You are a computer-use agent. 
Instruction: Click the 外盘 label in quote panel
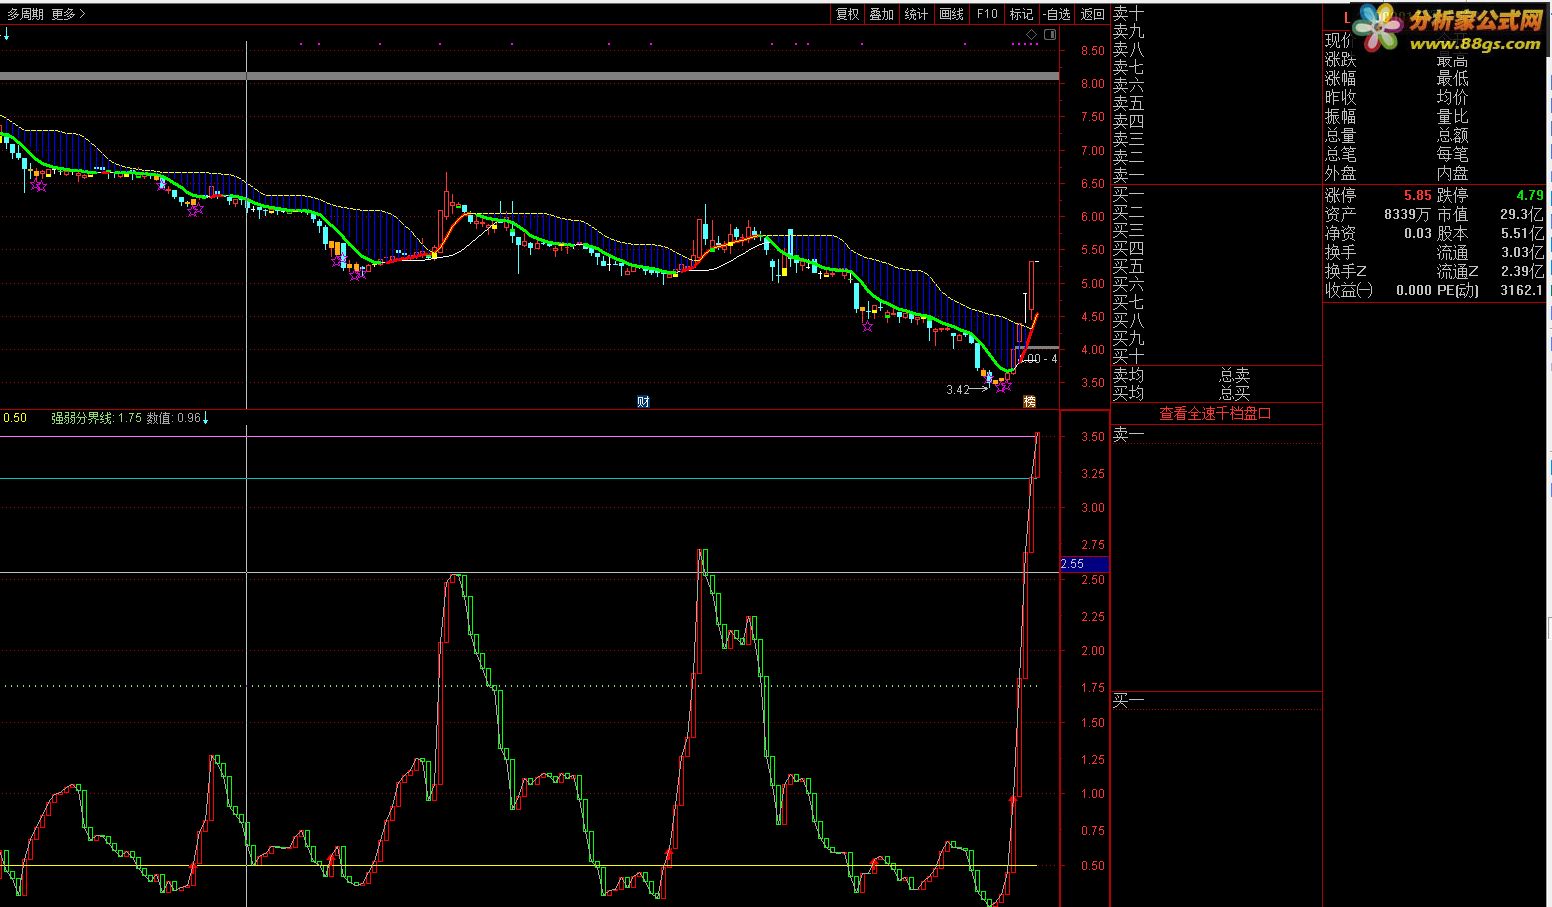click(x=1341, y=173)
